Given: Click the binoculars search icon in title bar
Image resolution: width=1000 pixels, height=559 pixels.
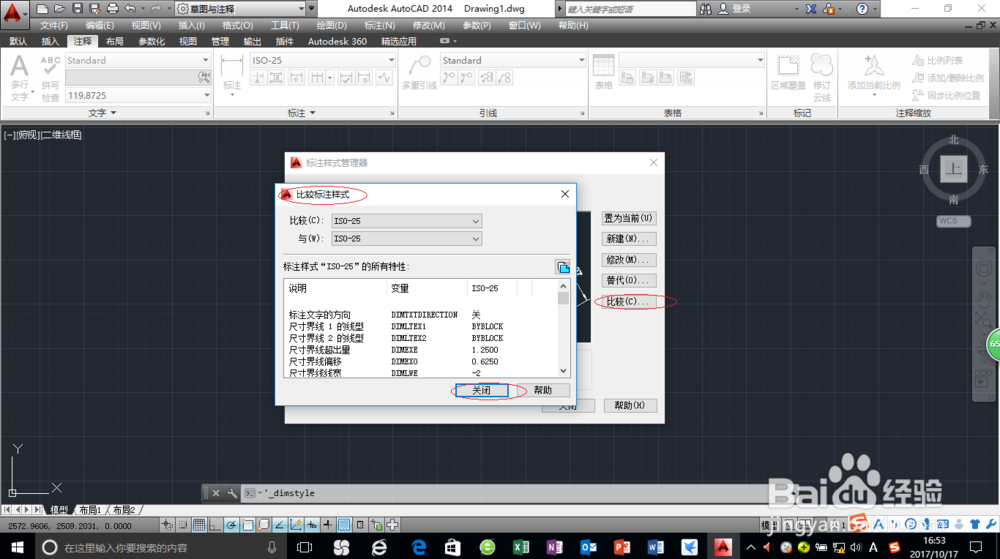Looking at the screenshot, I should (705, 9).
